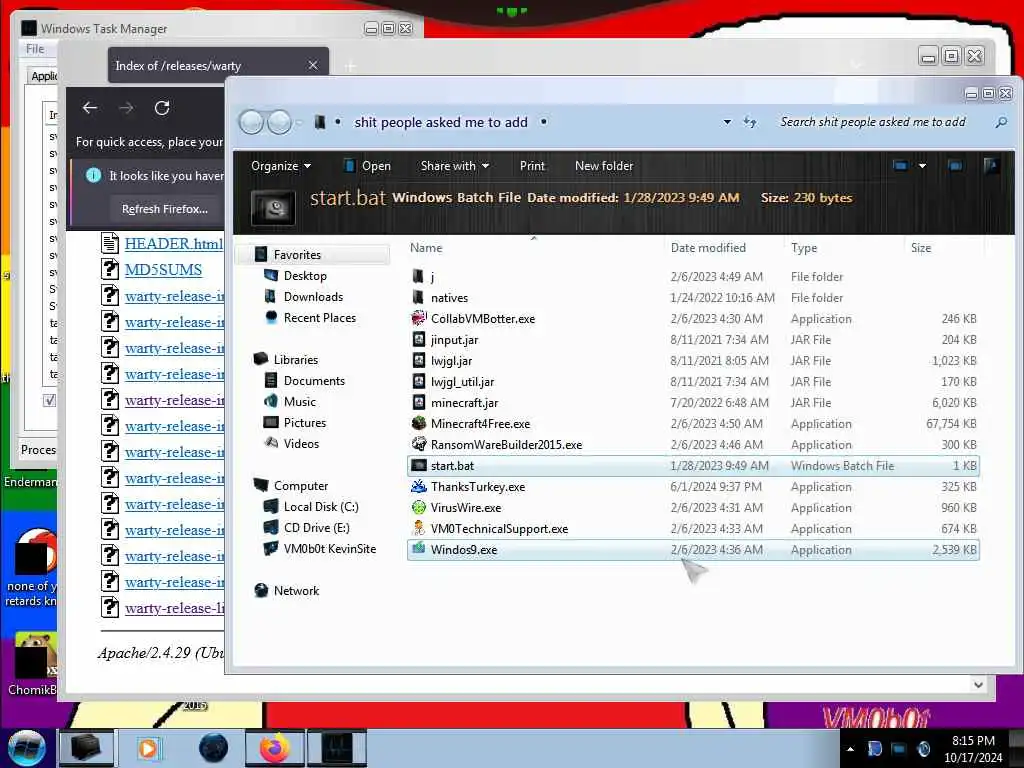
Task: Click the change view icon in Explorer toolbar
Action: [x=901, y=166]
